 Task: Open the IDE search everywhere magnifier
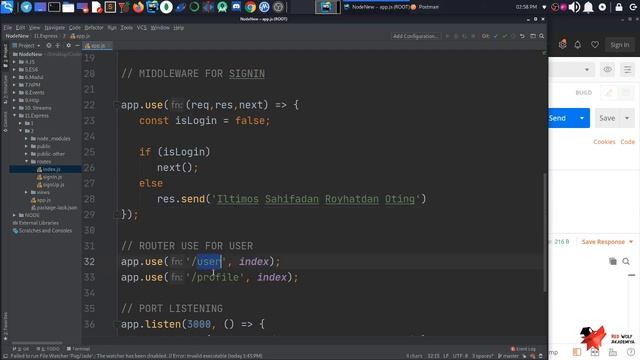542,36
